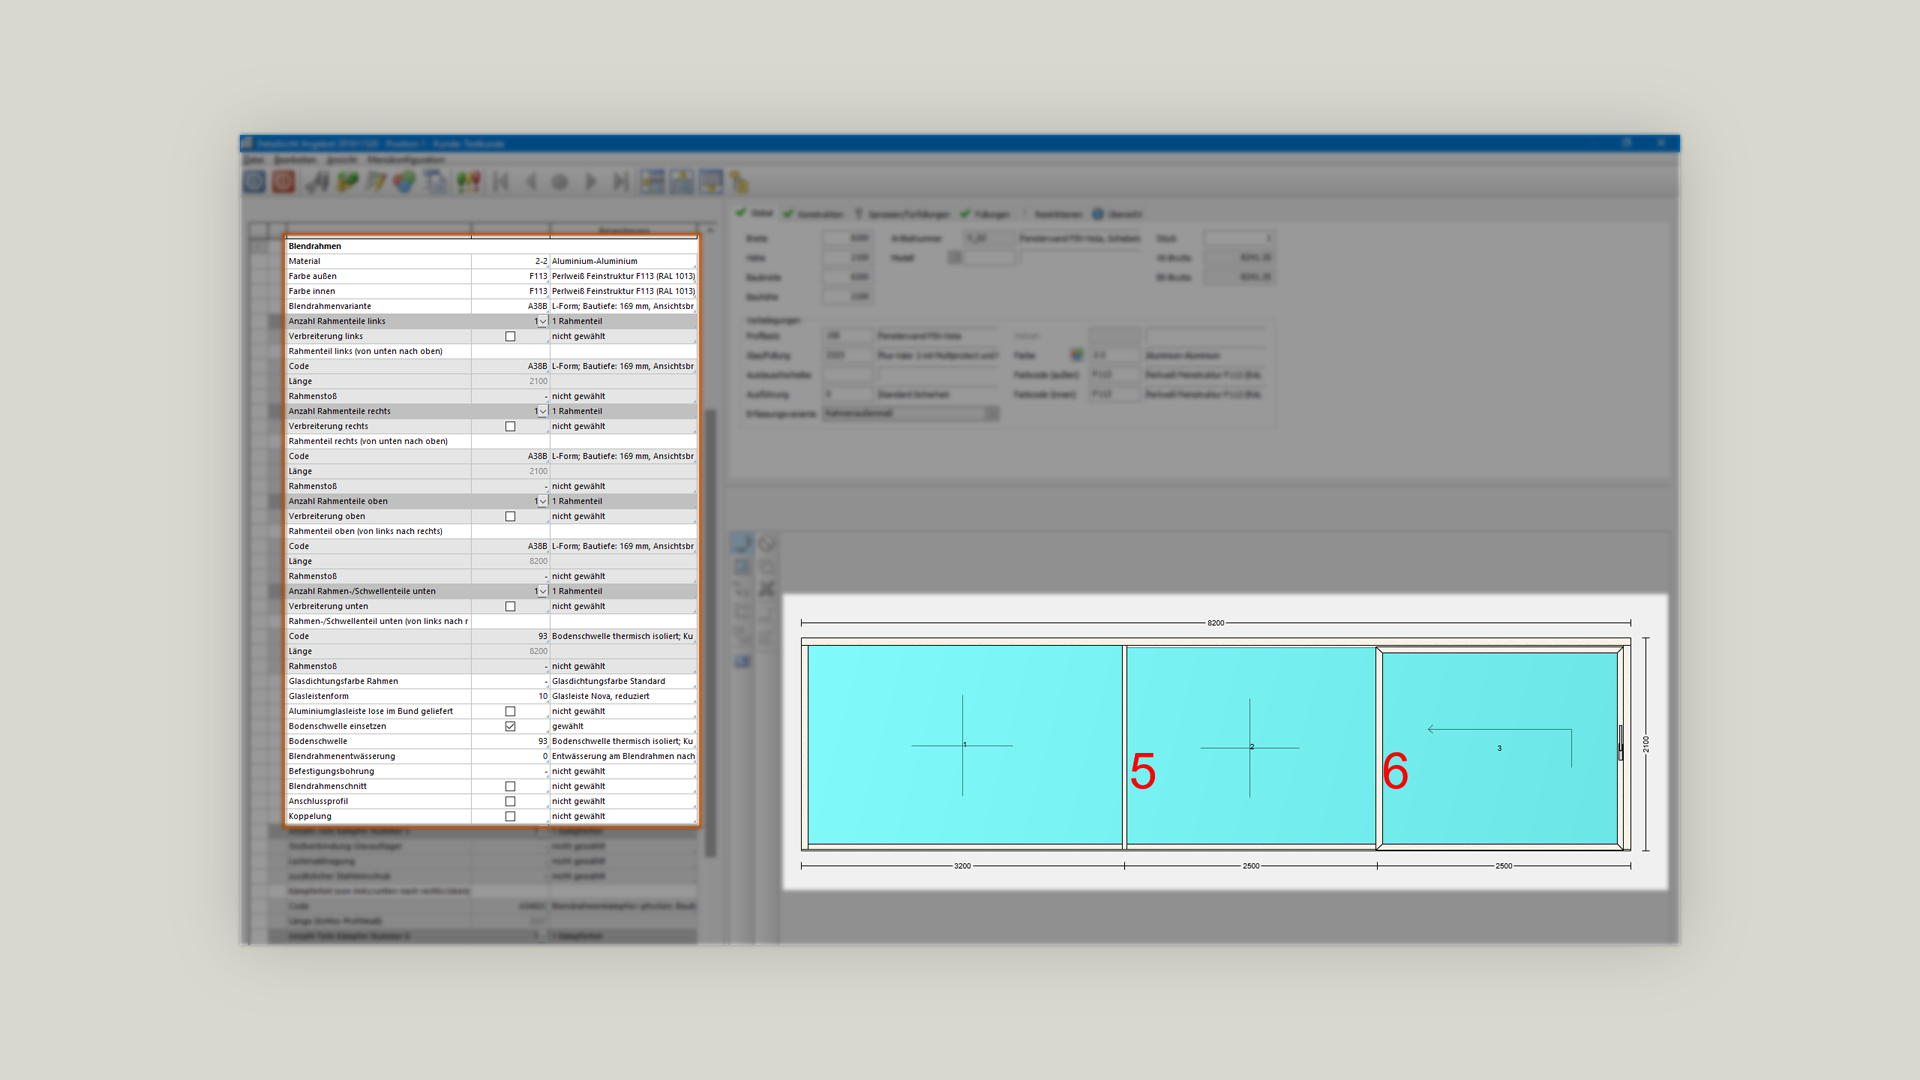
Task: Click Farbe innen F113 code cell
Action: point(510,292)
